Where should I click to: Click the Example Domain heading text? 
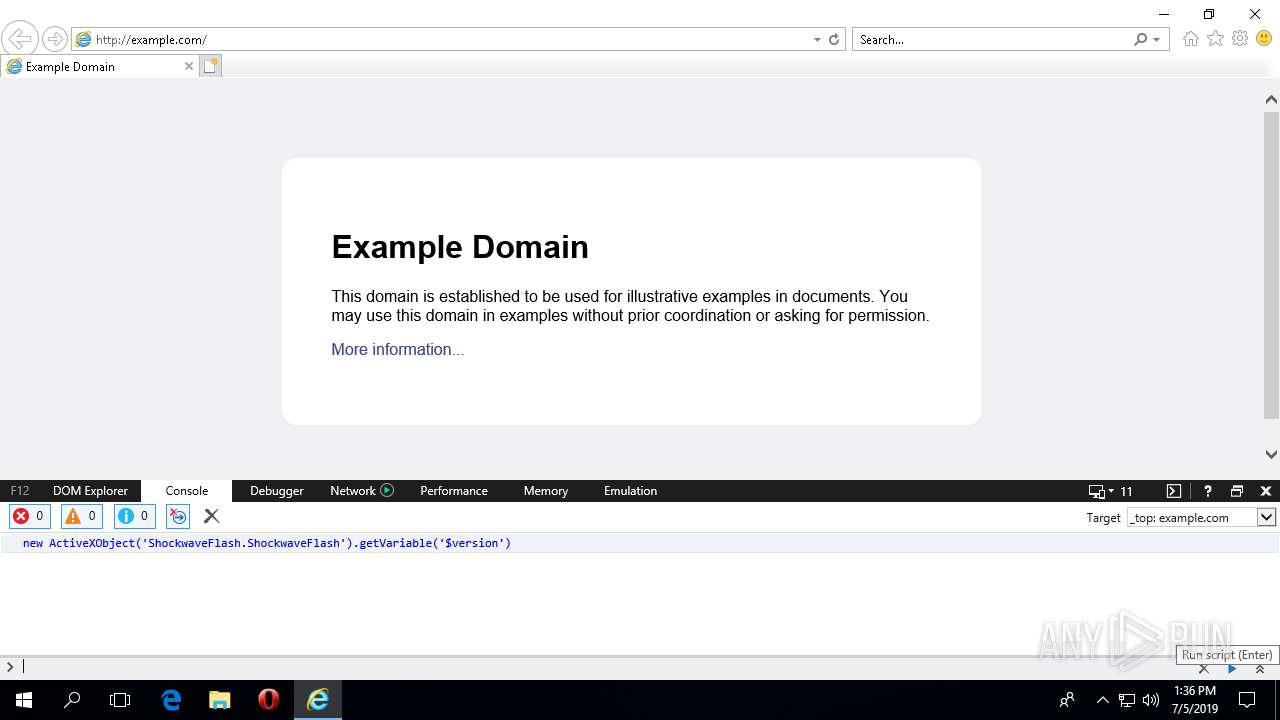tap(460, 247)
